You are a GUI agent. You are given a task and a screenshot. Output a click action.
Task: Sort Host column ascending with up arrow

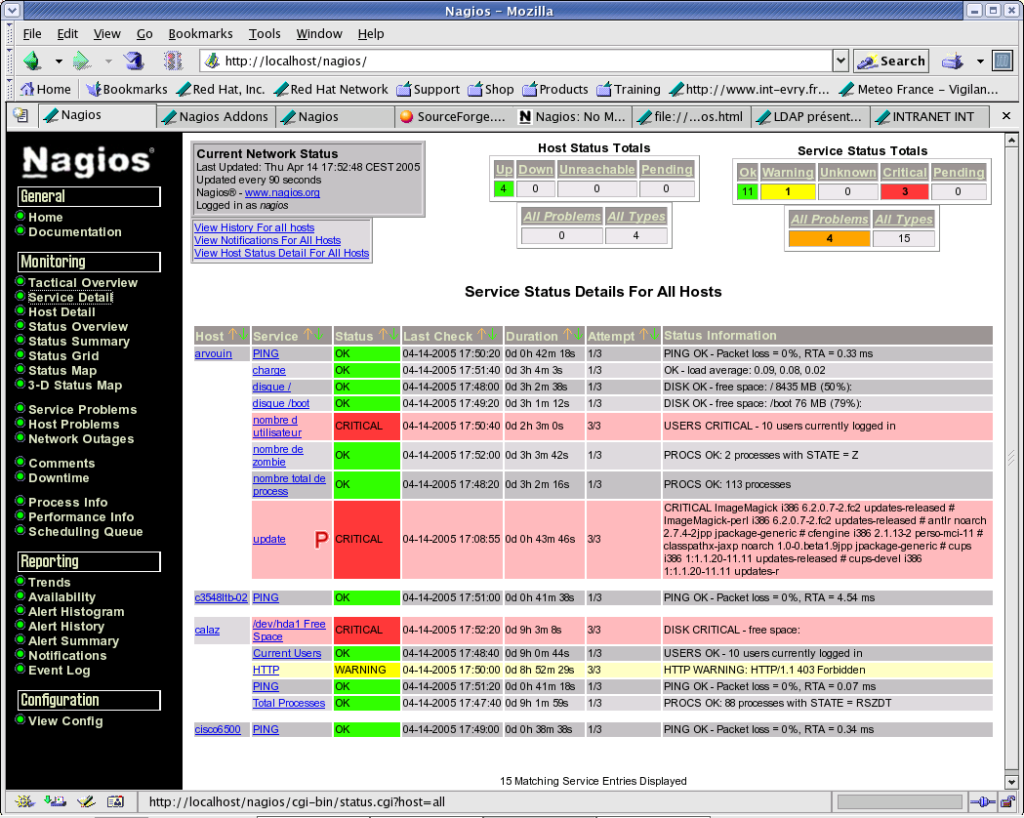point(233,336)
